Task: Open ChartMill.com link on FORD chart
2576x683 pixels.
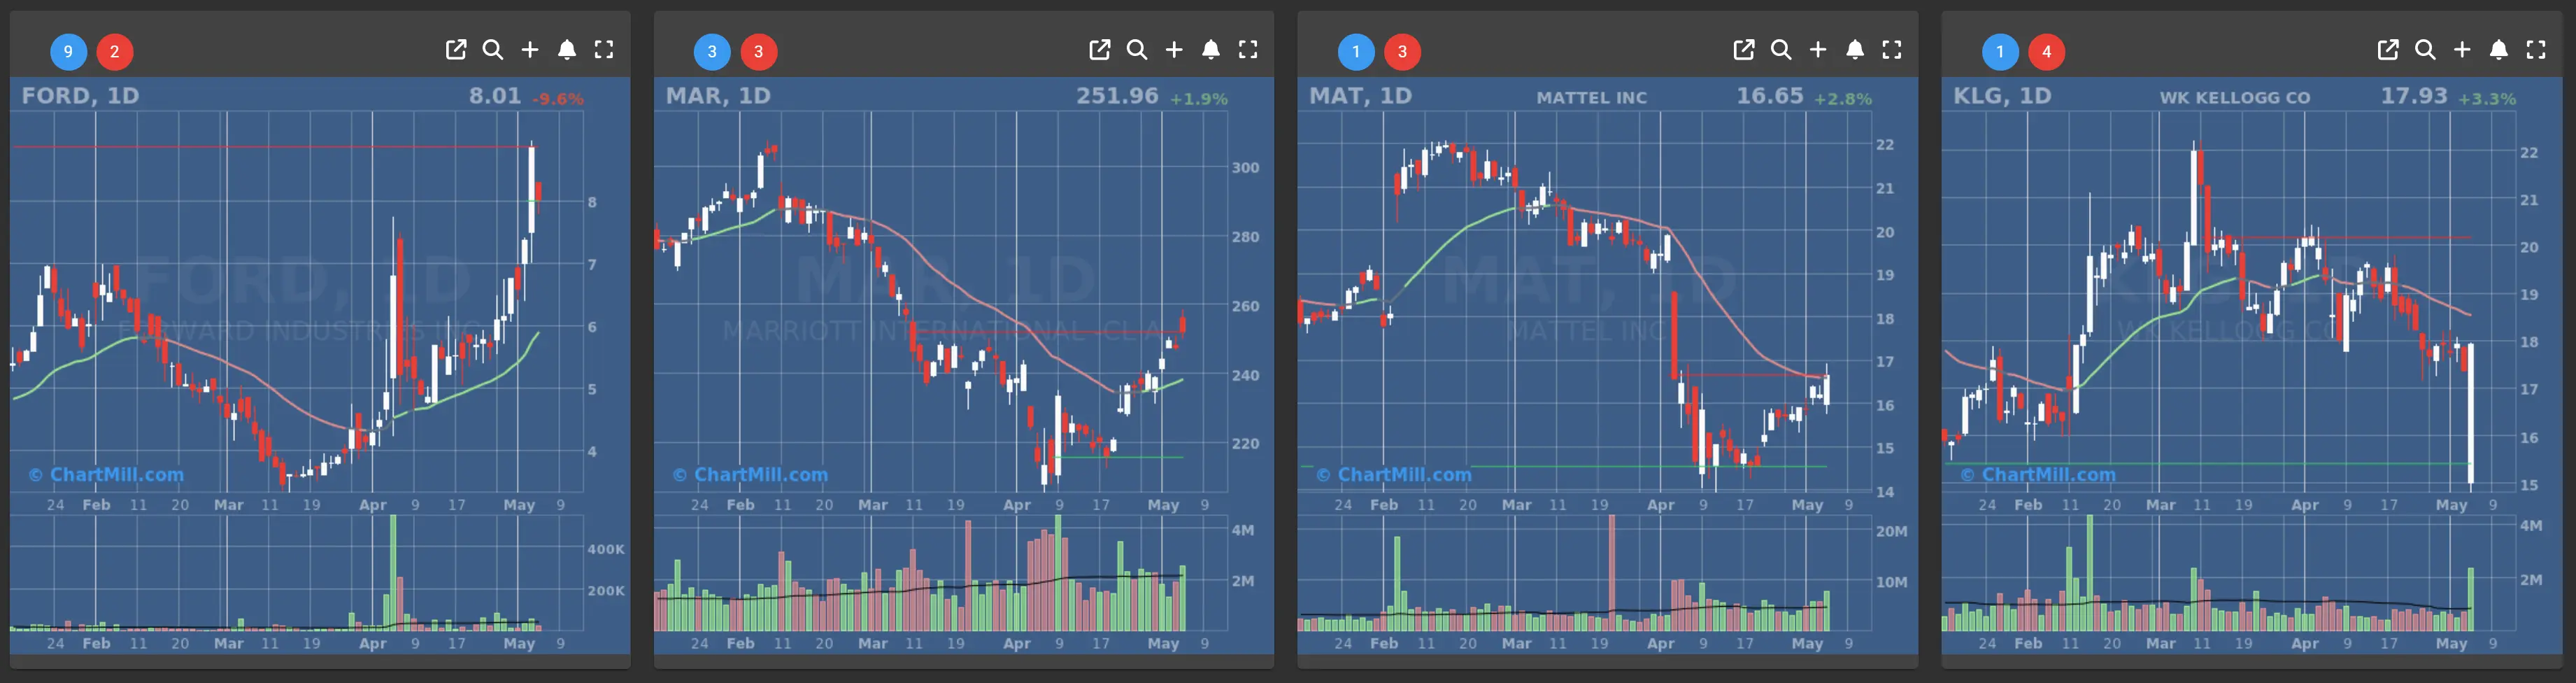Action: click(106, 475)
